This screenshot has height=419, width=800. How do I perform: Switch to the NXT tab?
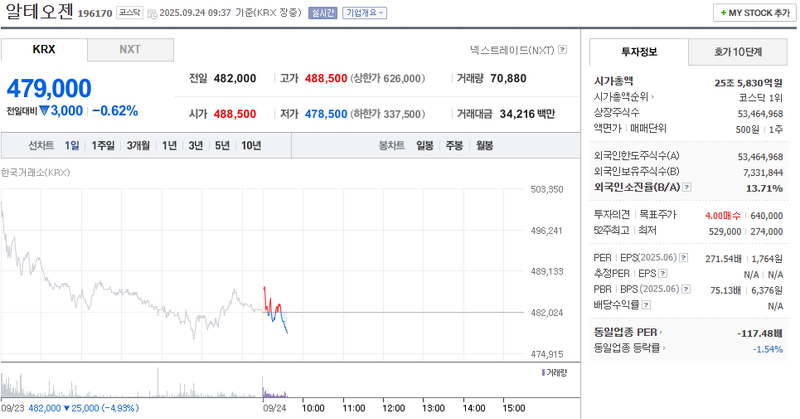(130, 50)
